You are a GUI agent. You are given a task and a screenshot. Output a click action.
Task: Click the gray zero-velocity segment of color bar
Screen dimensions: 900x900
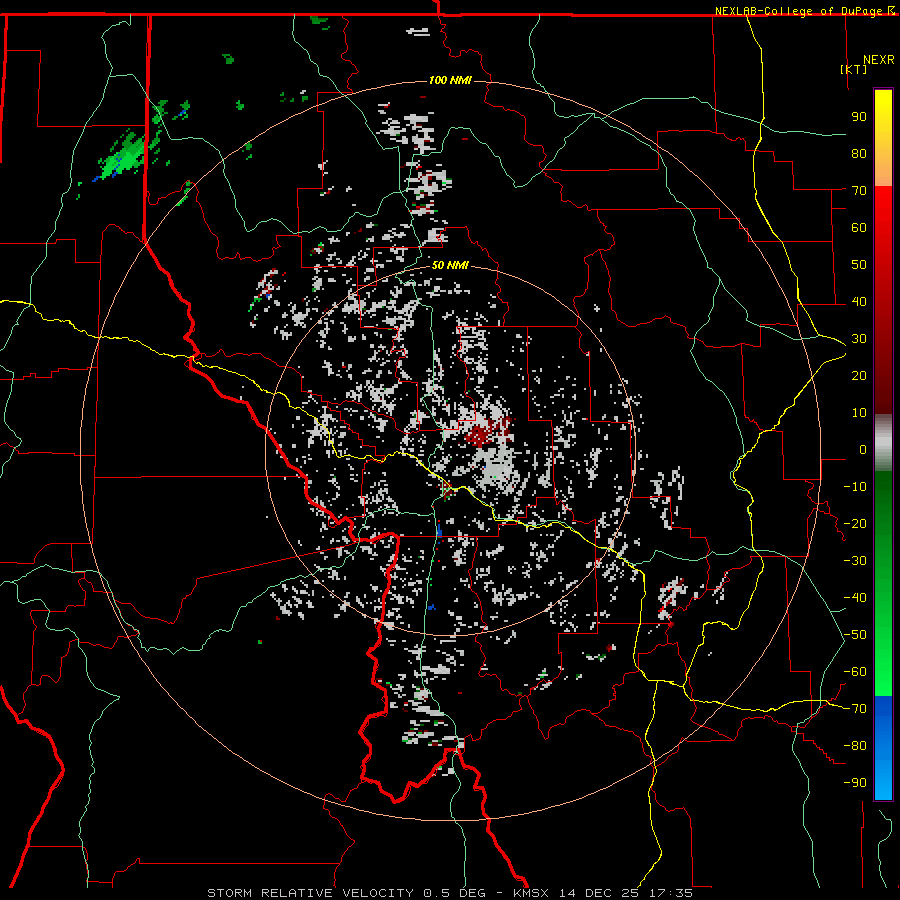pyautogui.click(x=883, y=443)
